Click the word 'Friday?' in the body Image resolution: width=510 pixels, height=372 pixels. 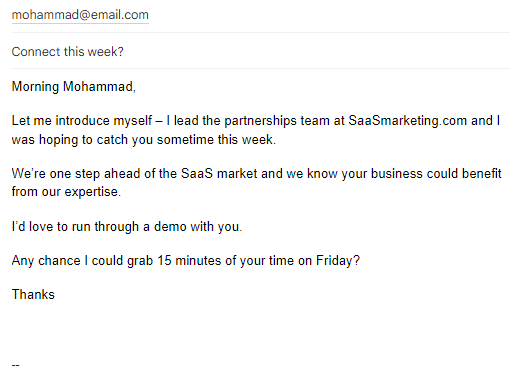338,261
